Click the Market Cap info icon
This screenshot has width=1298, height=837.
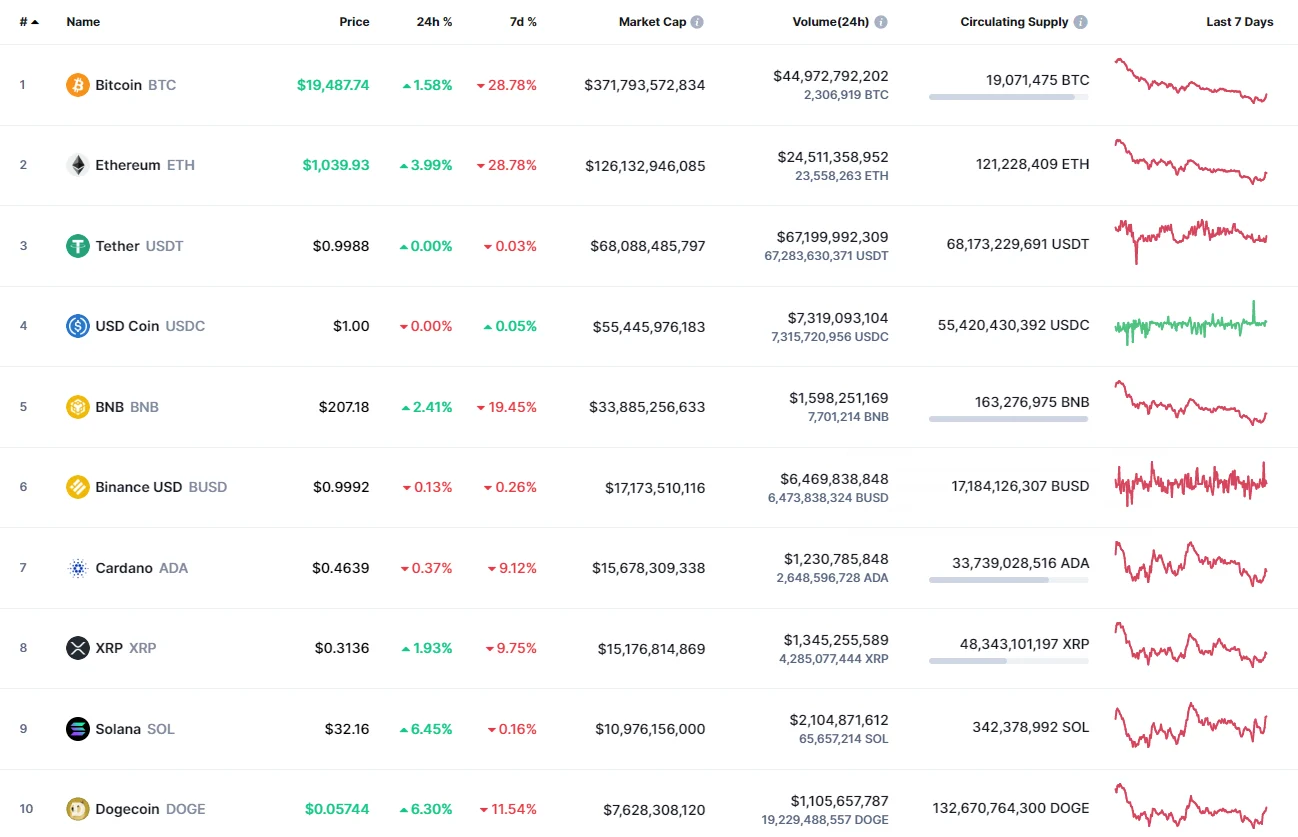(x=697, y=22)
